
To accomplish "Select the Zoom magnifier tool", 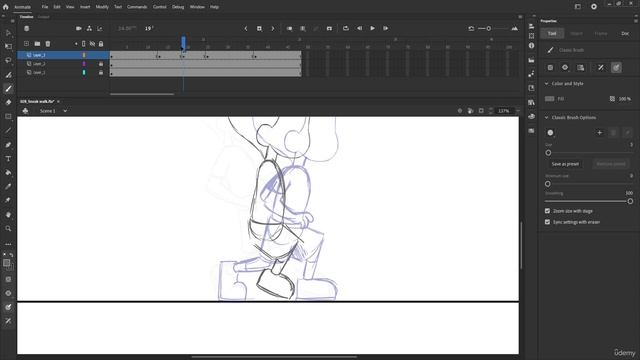I will tap(8, 229).
